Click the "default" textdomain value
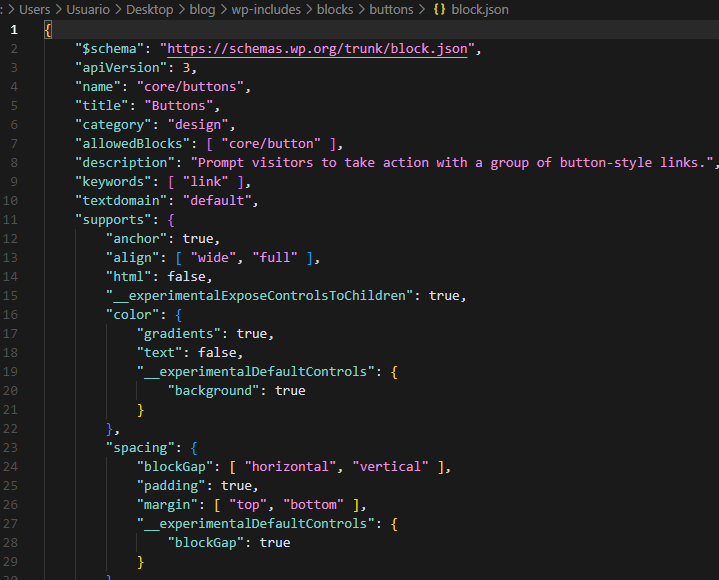Screen dimensions: 719x580 223,200
